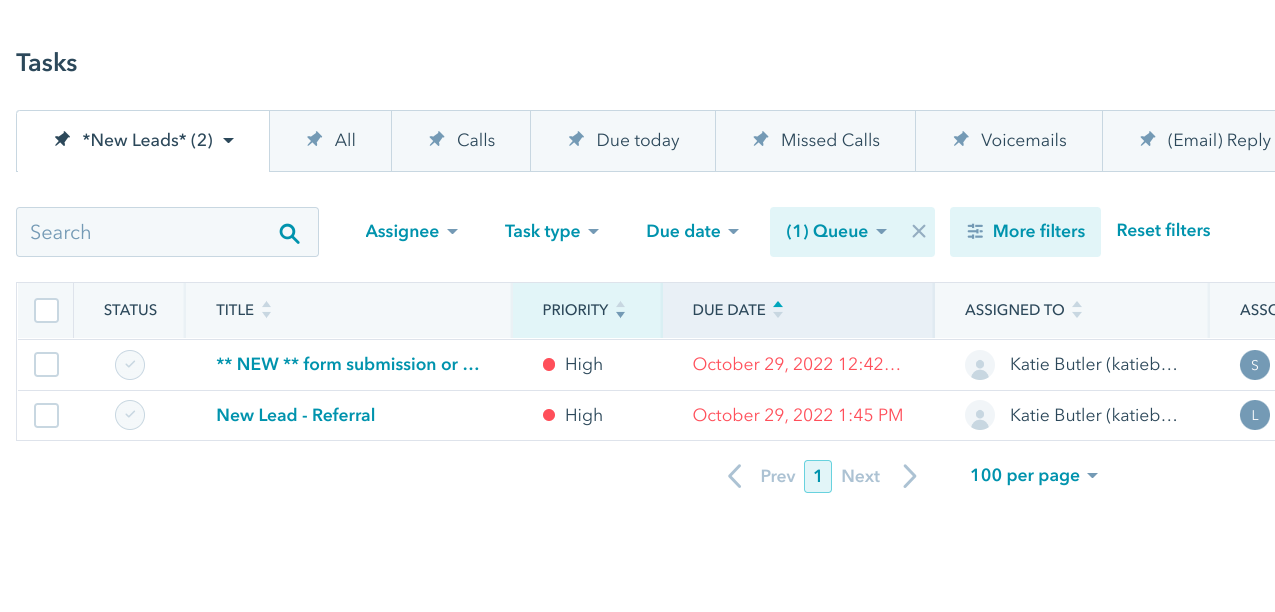Change the 100 per page setting
Viewport: 1275px width, 612px height.
pyautogui.click(x=1034, y=476)
